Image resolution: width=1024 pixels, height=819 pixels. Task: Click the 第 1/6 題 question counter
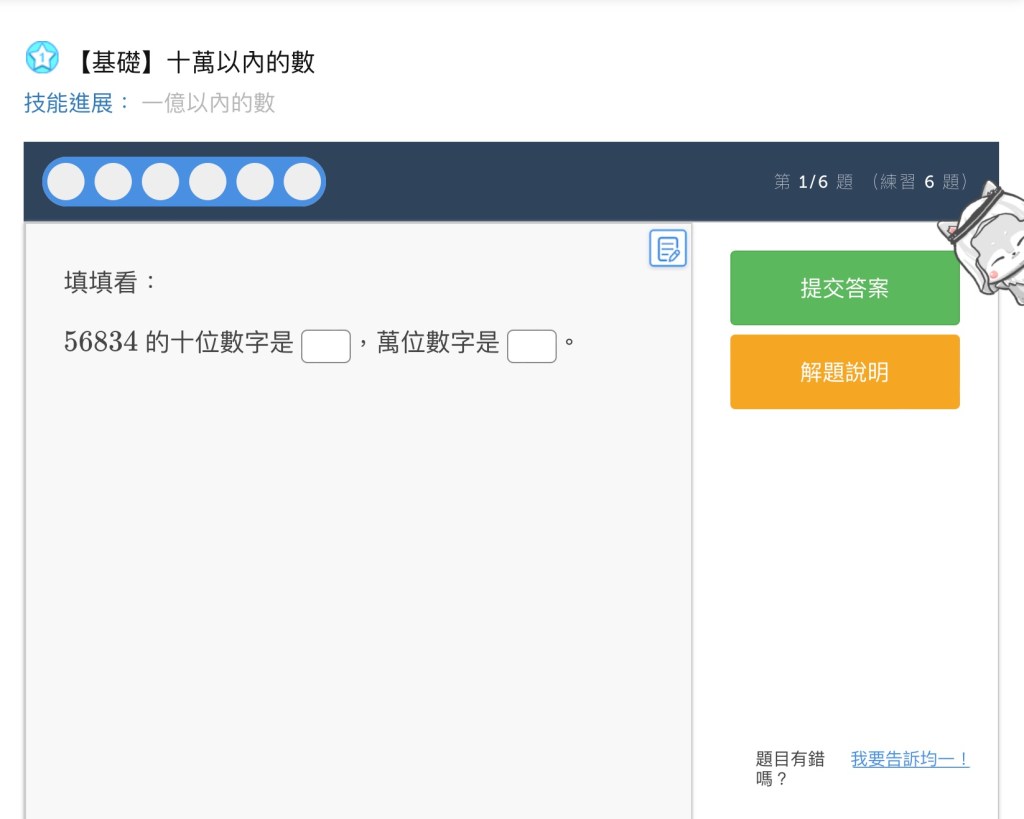click(x=813, y=182)
